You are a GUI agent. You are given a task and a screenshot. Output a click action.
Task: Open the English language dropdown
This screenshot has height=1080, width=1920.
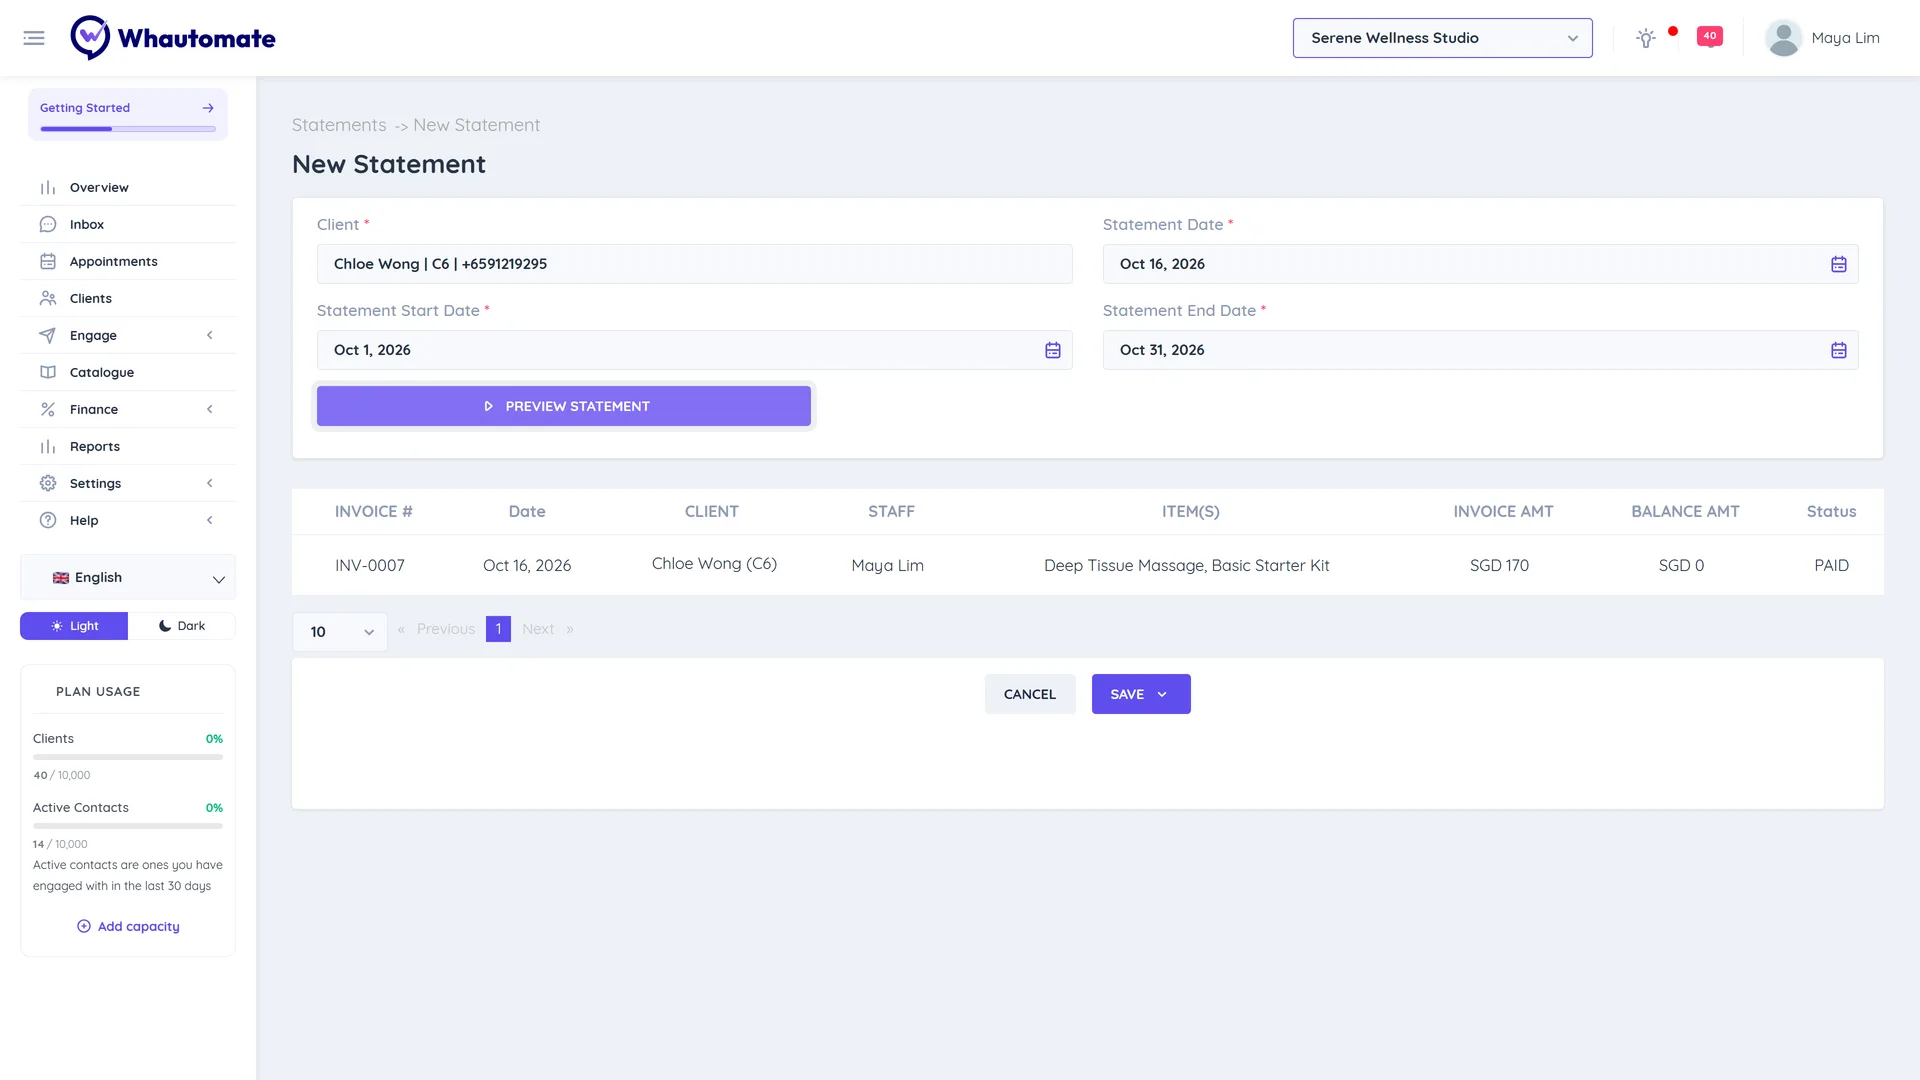(x=128, y=578)
